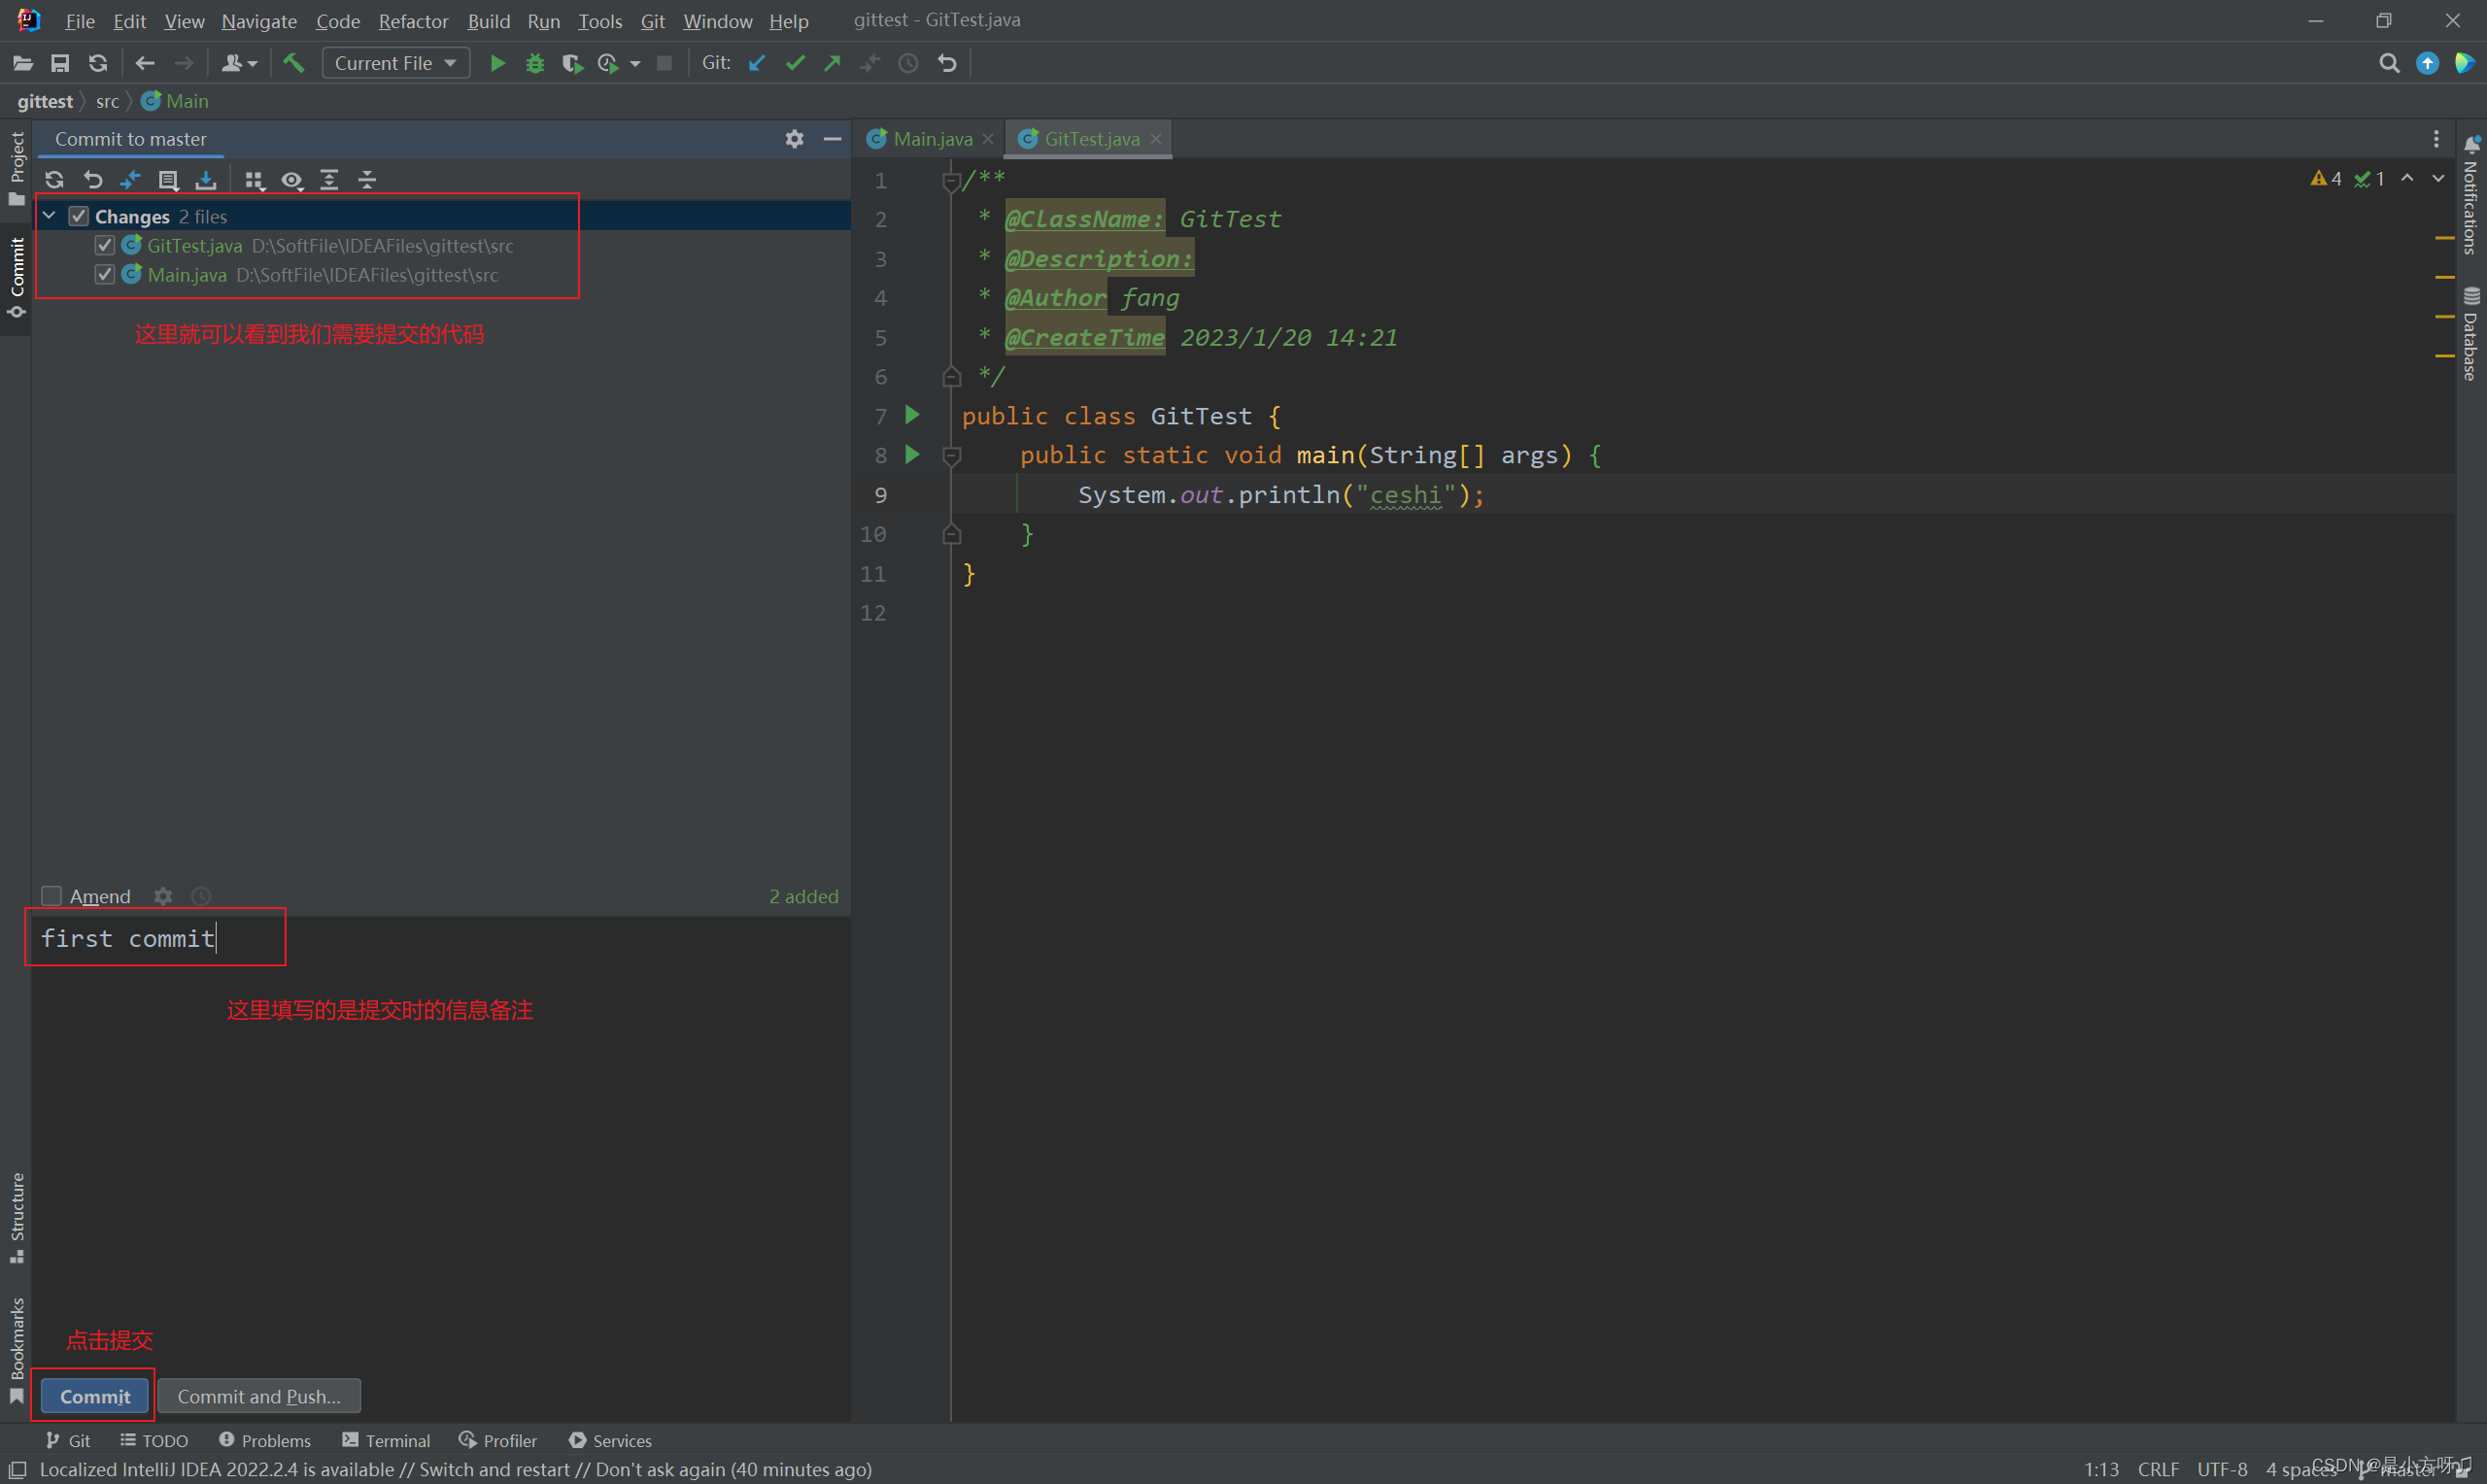Open Commit panel settings gear
Viewport: 2487px width, 1484px height.
point(794,139)
